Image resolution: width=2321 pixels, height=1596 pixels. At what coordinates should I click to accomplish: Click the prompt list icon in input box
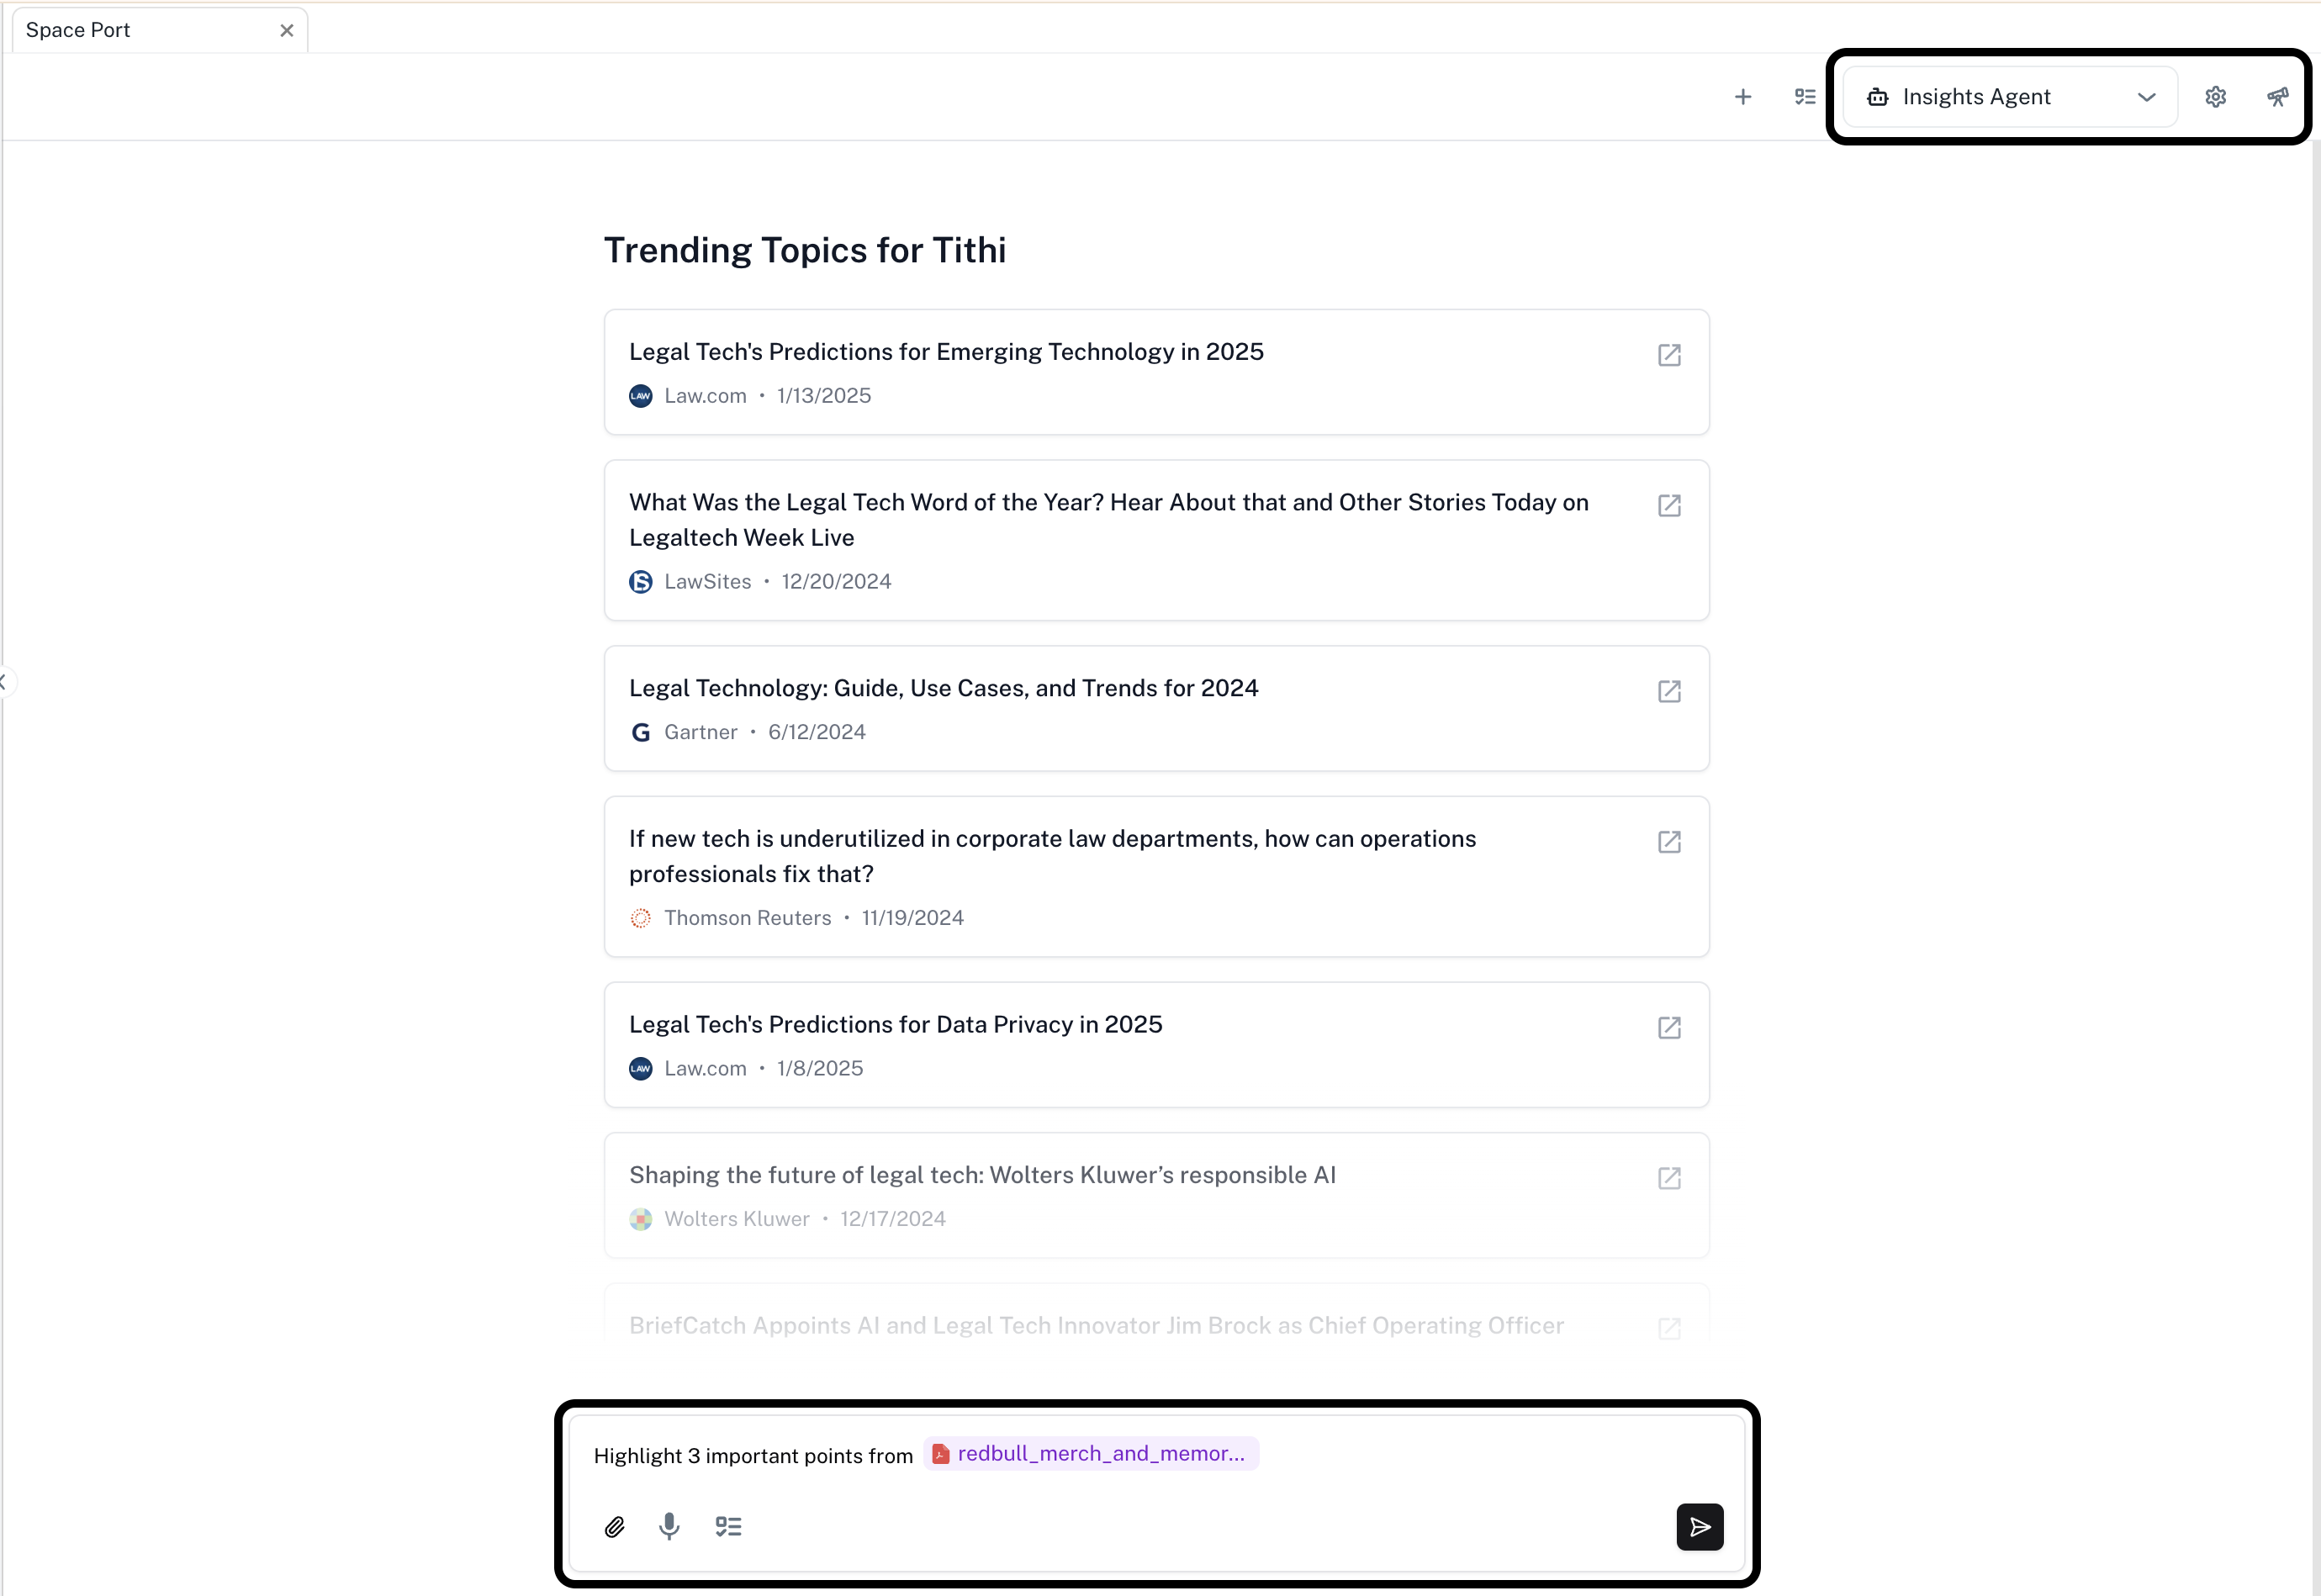pyautogui.click(x=728, y=1526)
